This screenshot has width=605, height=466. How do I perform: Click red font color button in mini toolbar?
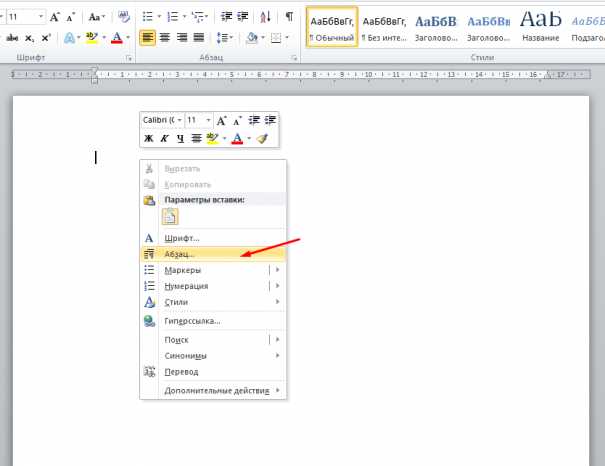coord(237,138)
